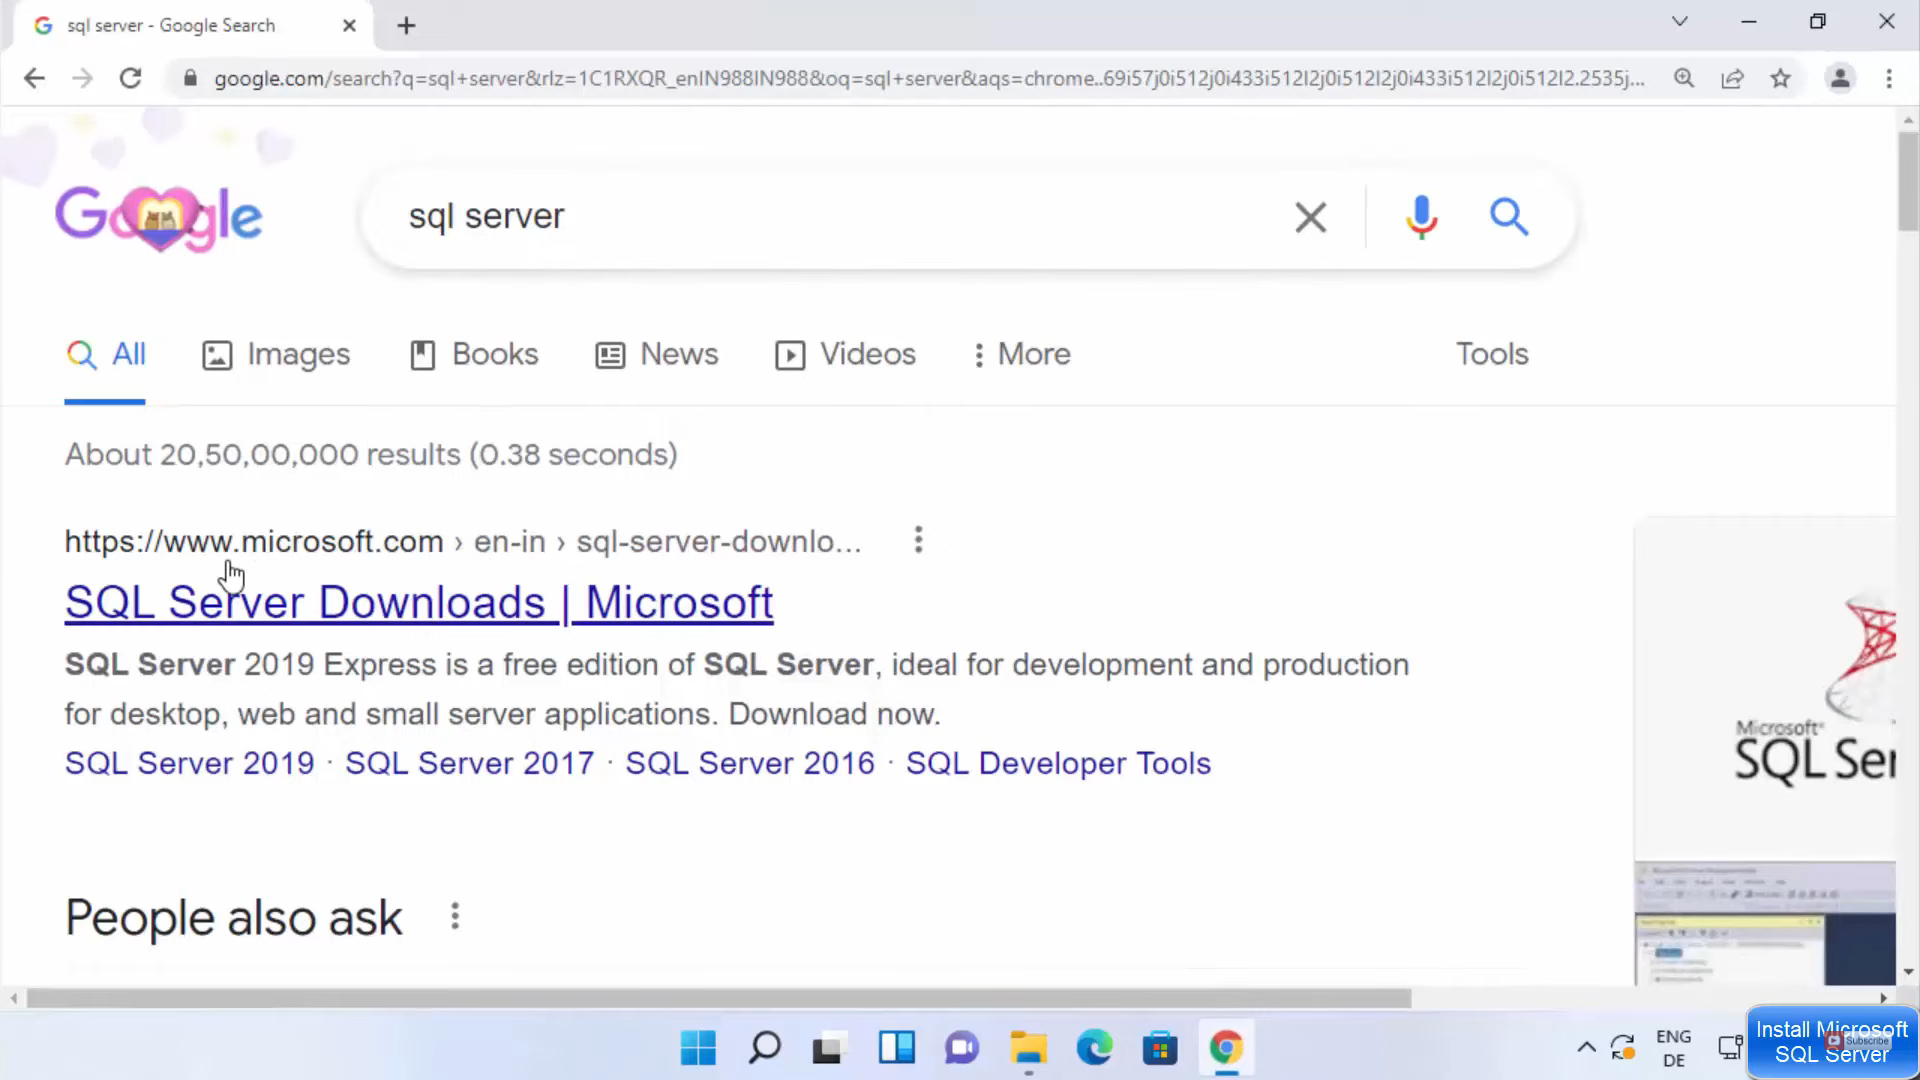This screenshot has height=1080, width=1920.
Task: Bookmark this page with the star icon
Action: coord(1780,78)
